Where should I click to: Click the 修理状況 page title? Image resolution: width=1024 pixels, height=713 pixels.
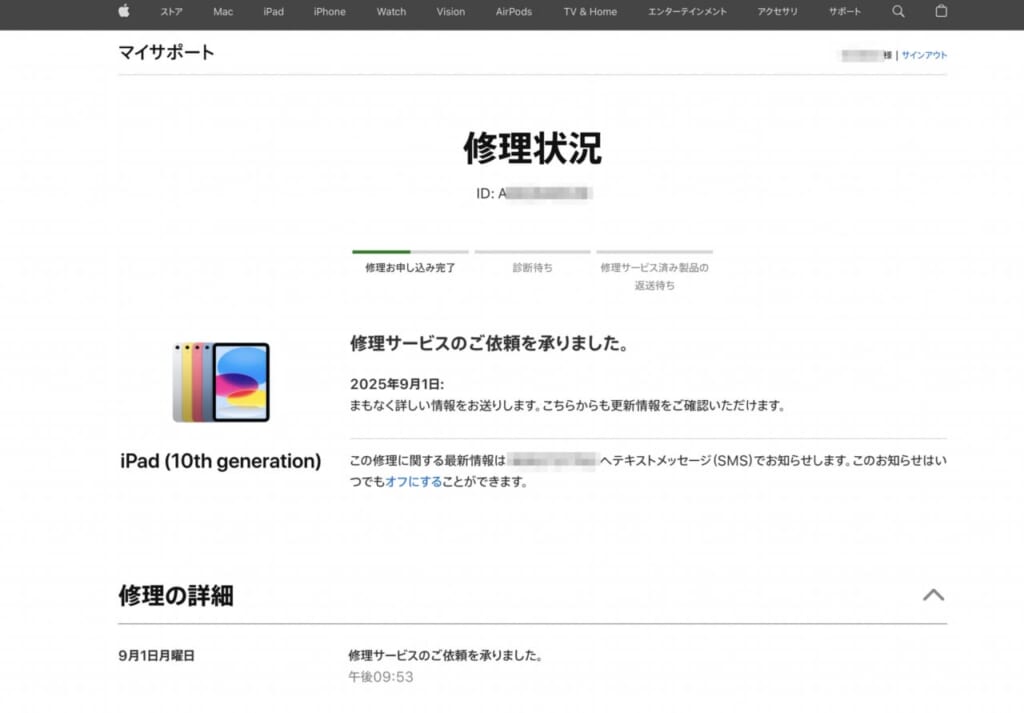coord(532,148)
